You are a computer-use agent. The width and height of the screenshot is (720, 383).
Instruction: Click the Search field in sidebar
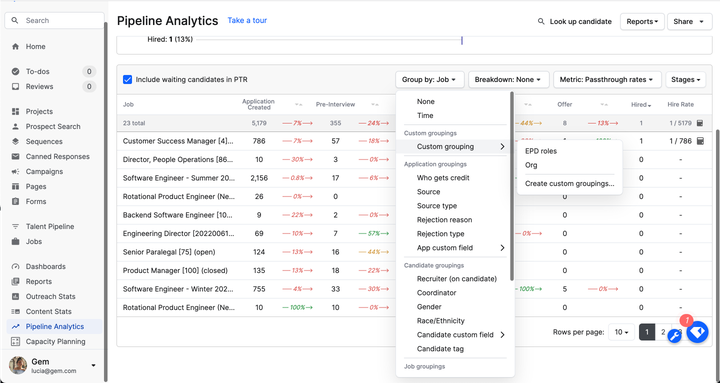(55, 20)
